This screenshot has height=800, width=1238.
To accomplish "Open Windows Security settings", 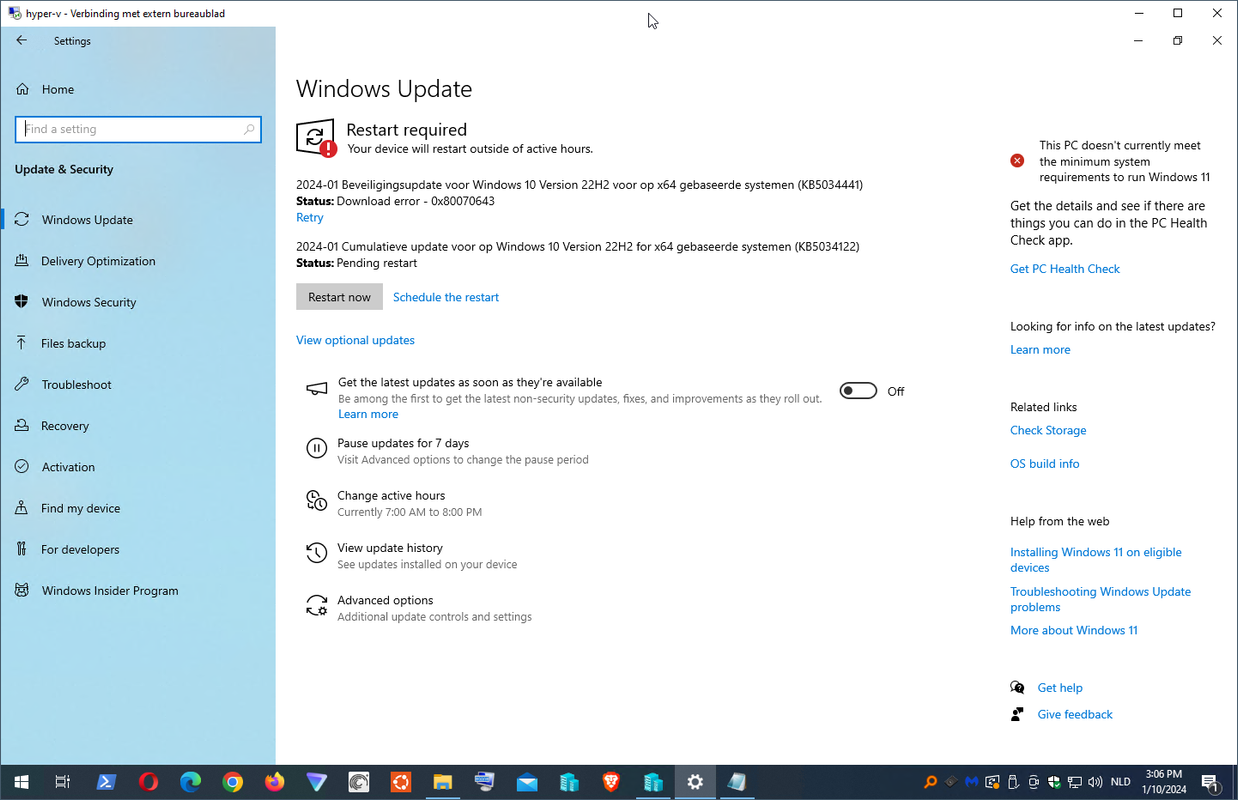I will point(89,302).
